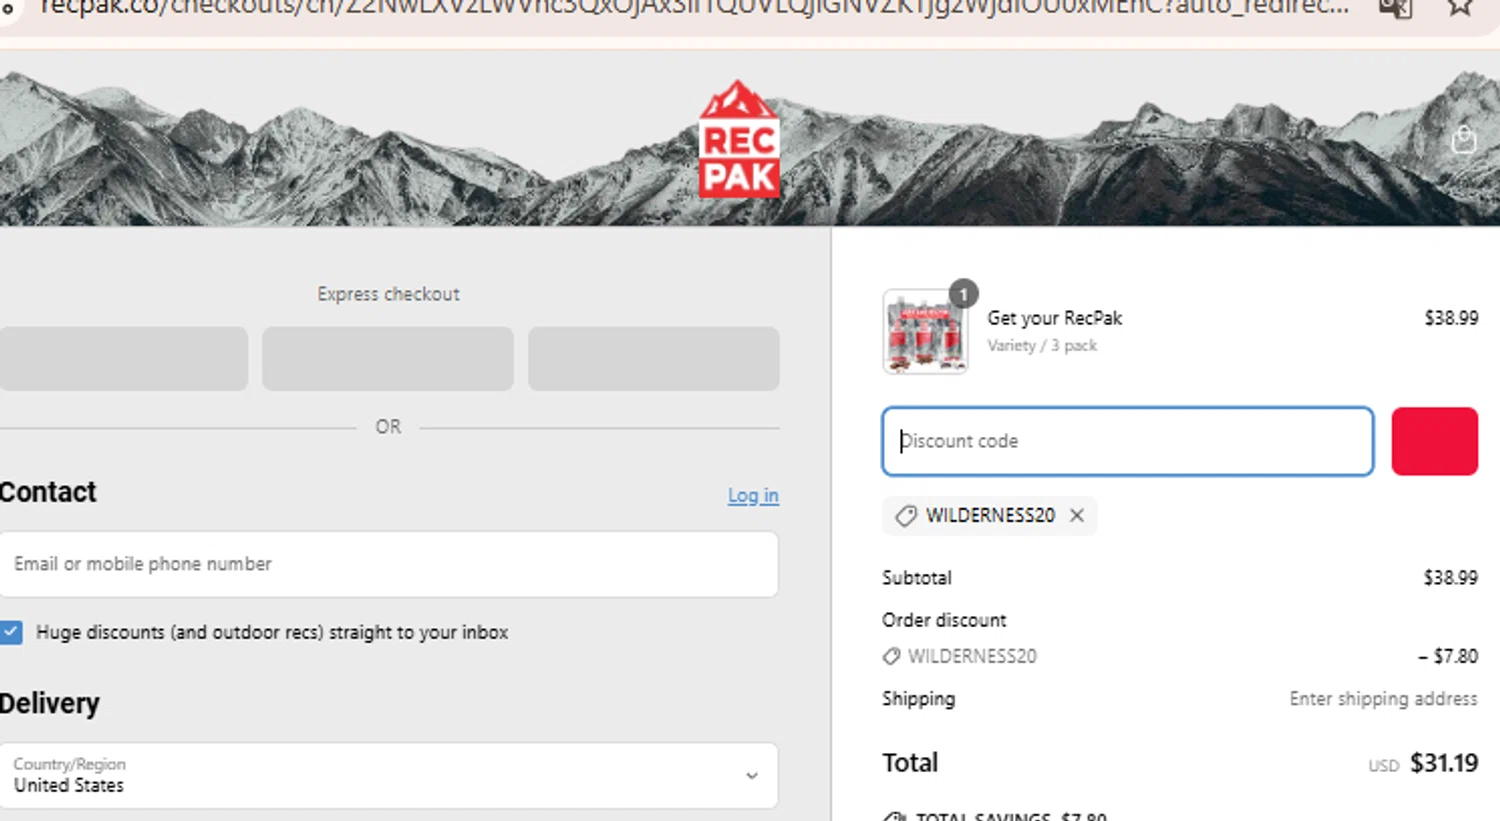Focus the Discount code field
Screen dimensions: 1500x821
pyautogui.click(x=1127, y=441)
